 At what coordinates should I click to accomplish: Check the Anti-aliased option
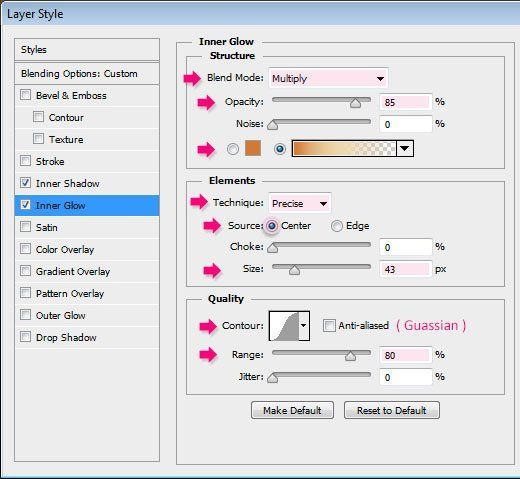click(329, 325)
